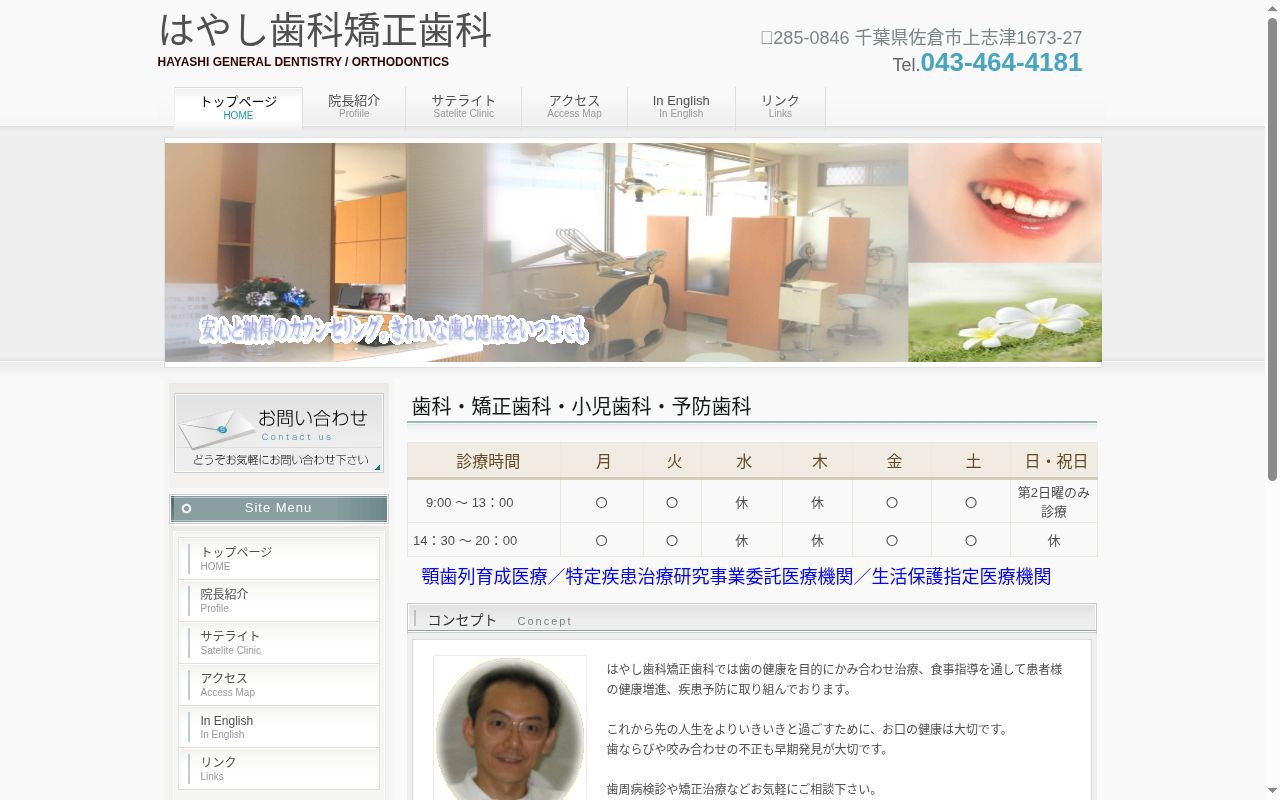Image resolution: width=1280 pixels, height=800 pixels.
Task: Click the 月 column header in the schedule
Action: pos(603,461)
